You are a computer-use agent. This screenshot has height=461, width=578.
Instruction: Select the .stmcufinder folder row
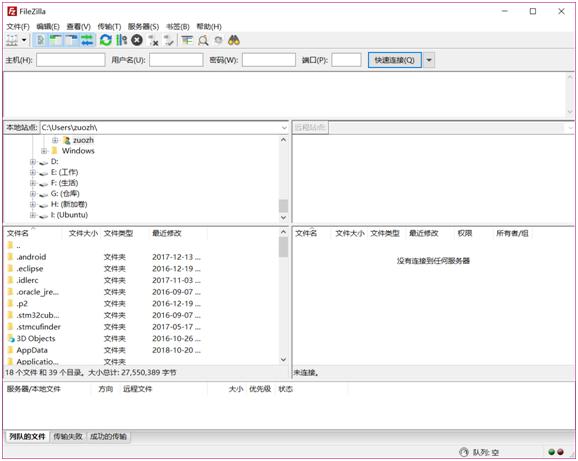coord(142,327)
